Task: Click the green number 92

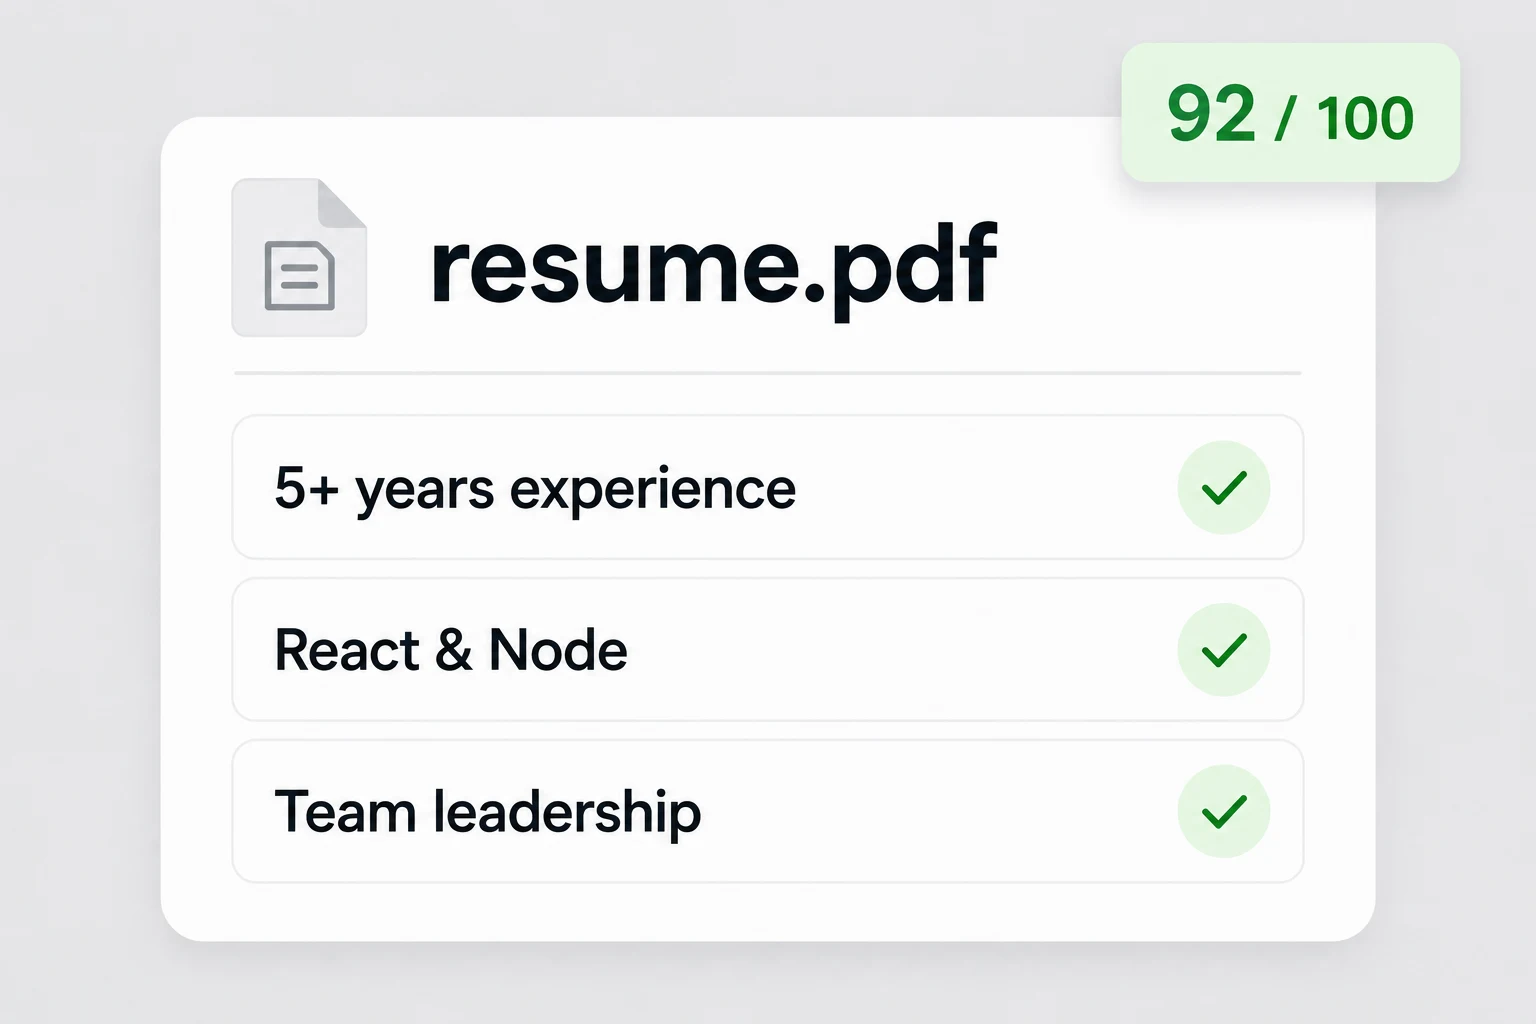Action: click(1211, 114)
